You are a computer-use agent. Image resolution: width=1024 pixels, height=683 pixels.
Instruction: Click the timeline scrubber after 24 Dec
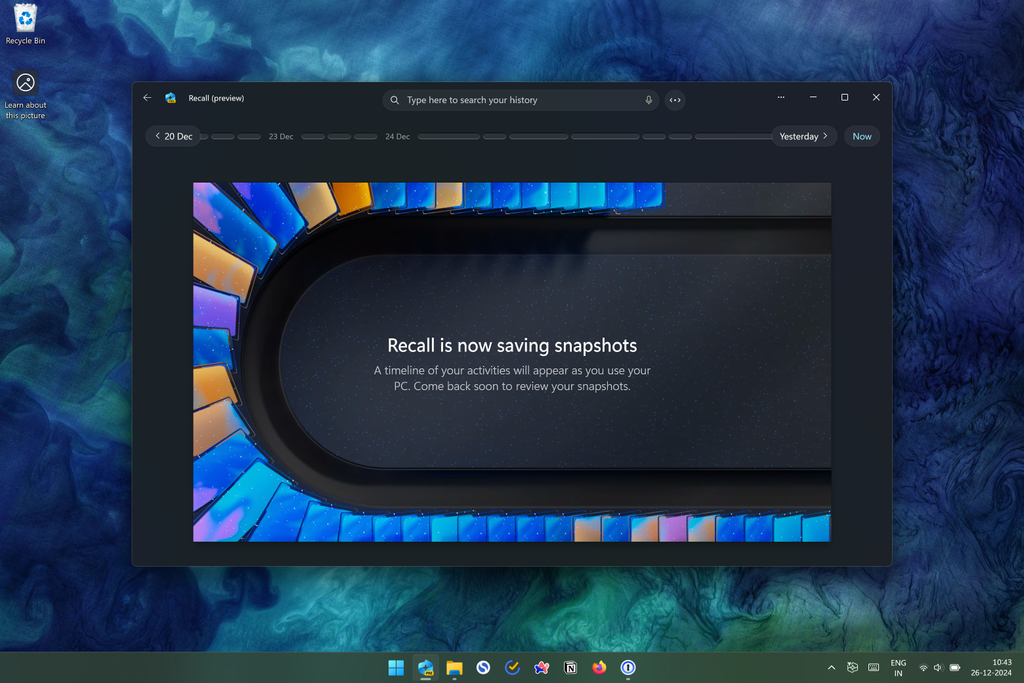click(x=448, y=135)
